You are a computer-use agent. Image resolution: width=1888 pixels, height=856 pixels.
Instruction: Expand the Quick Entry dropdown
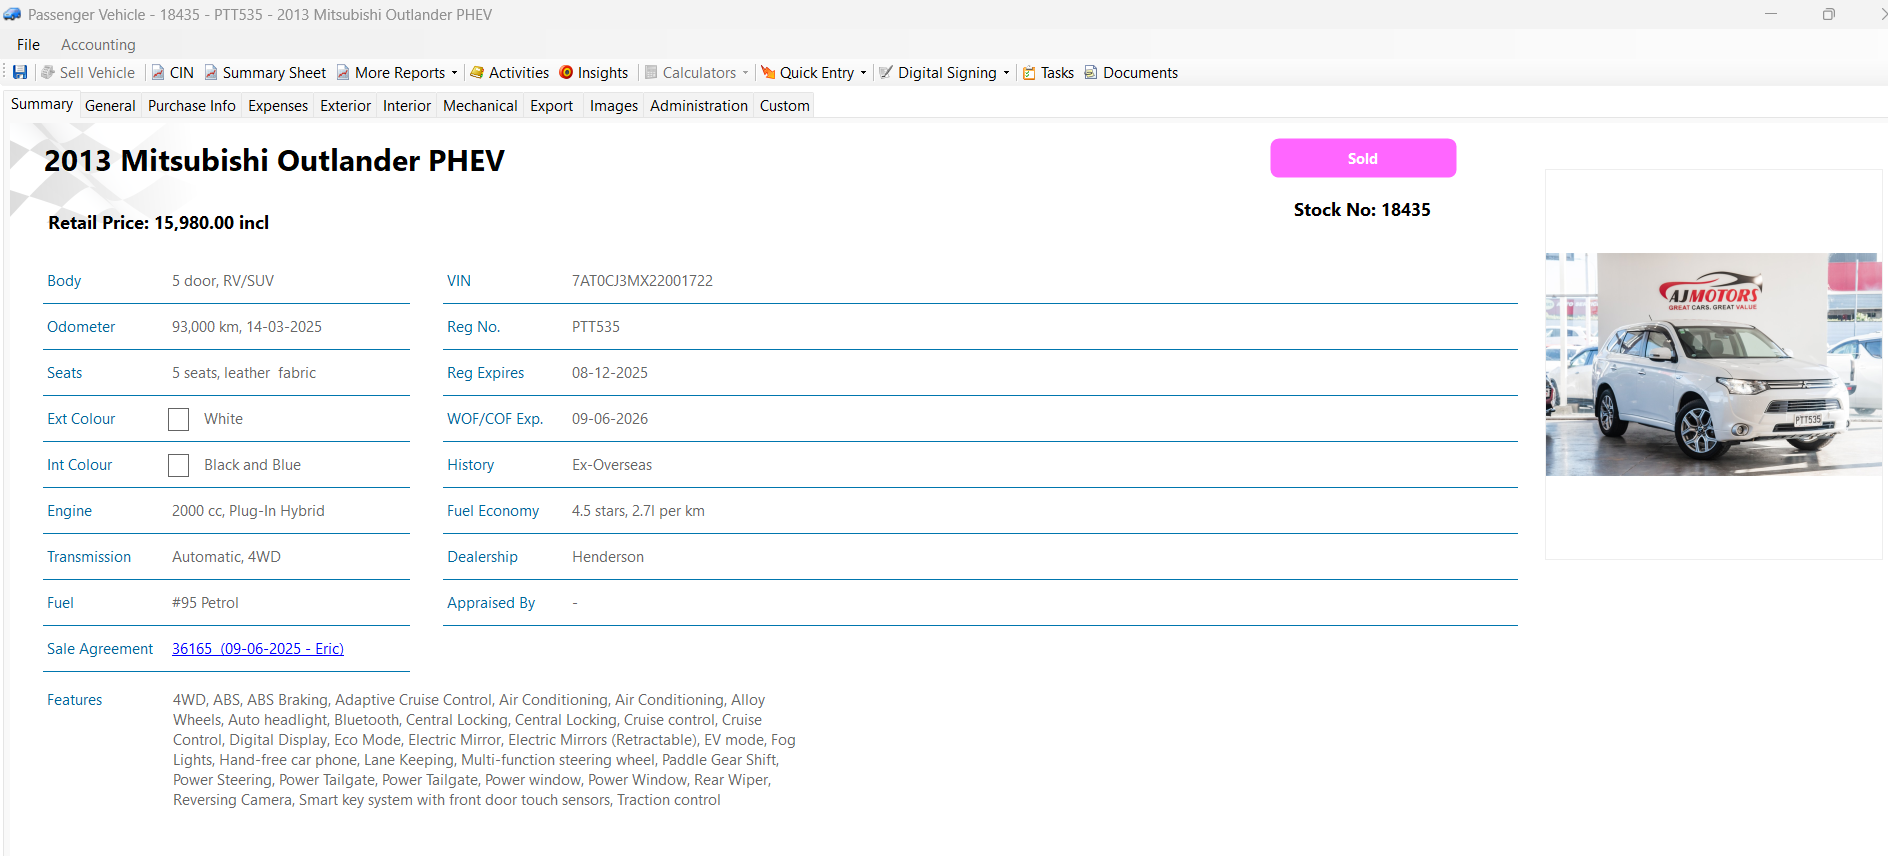click(x=863, y=72)
